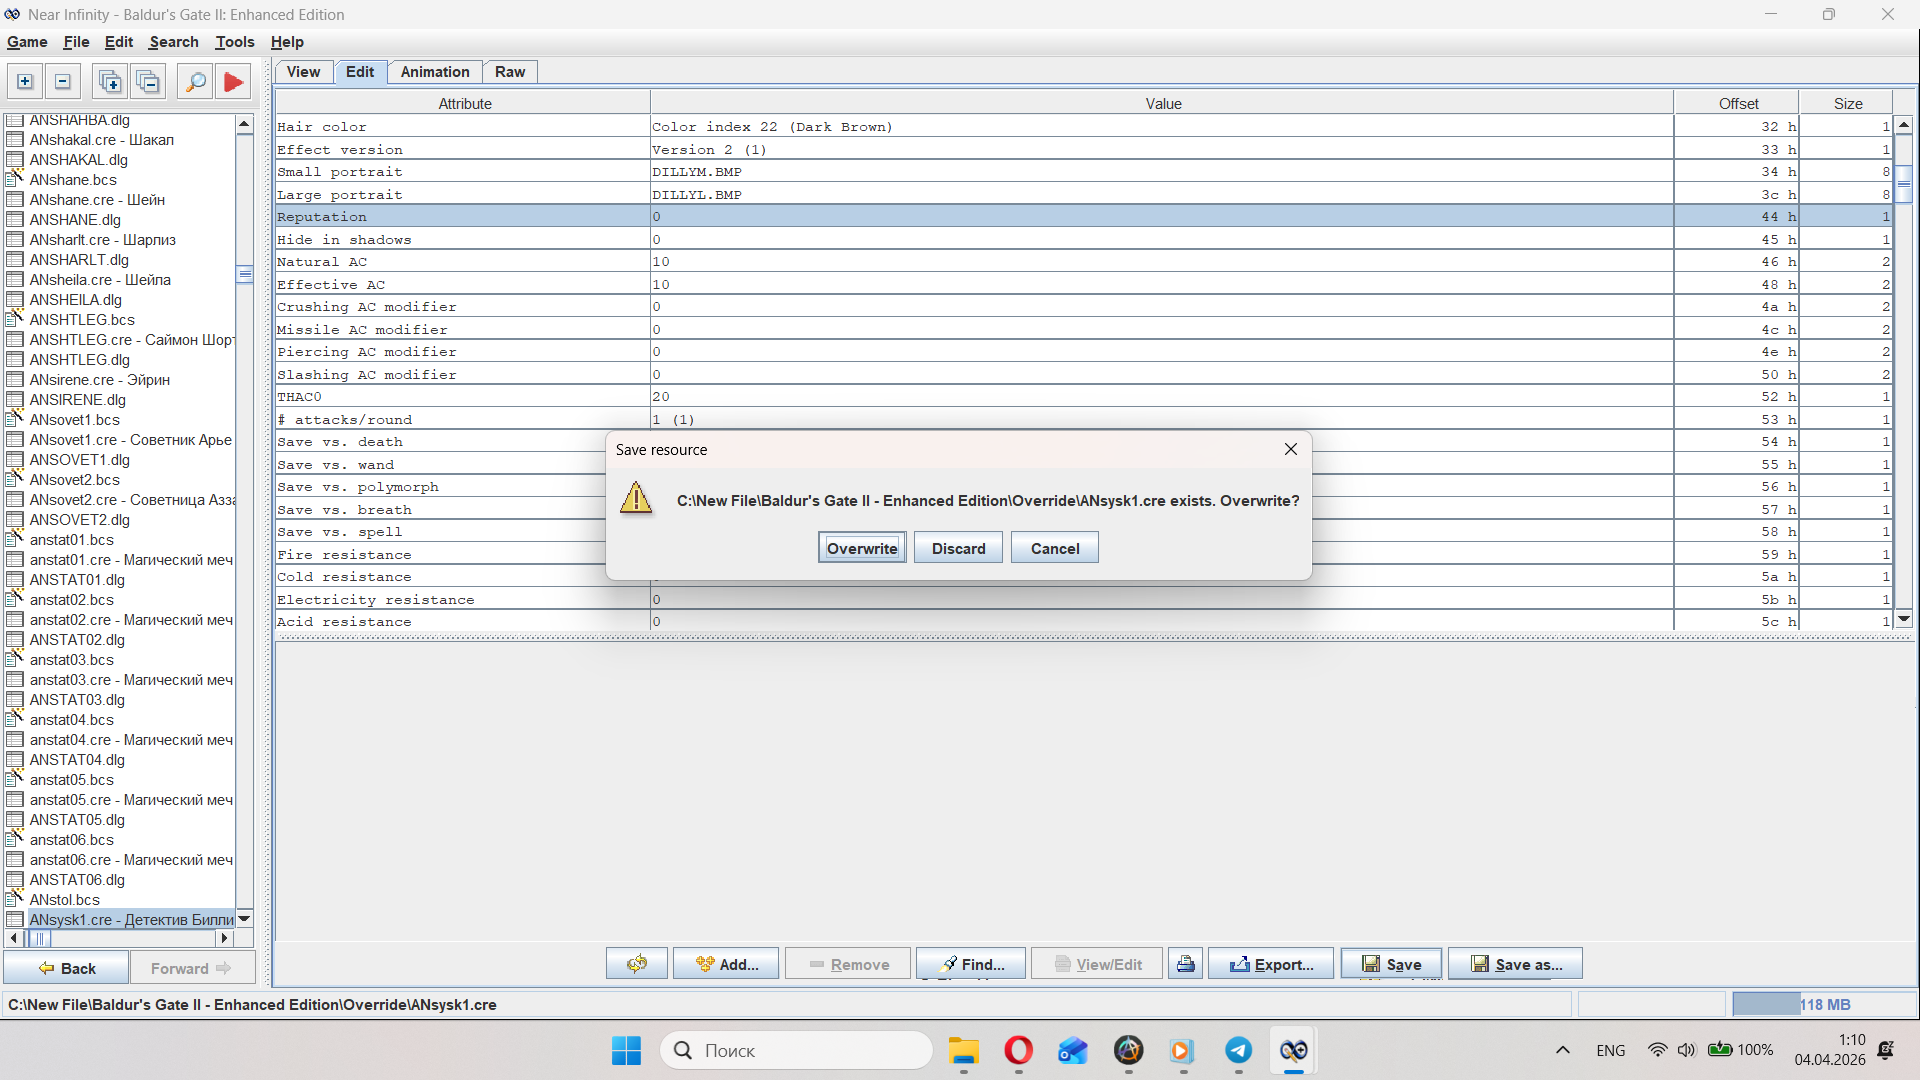Launch the game with red play icon
The height and width of the screenshot is (1080, 1920).
pyautogui.click(x=233, y=82)
